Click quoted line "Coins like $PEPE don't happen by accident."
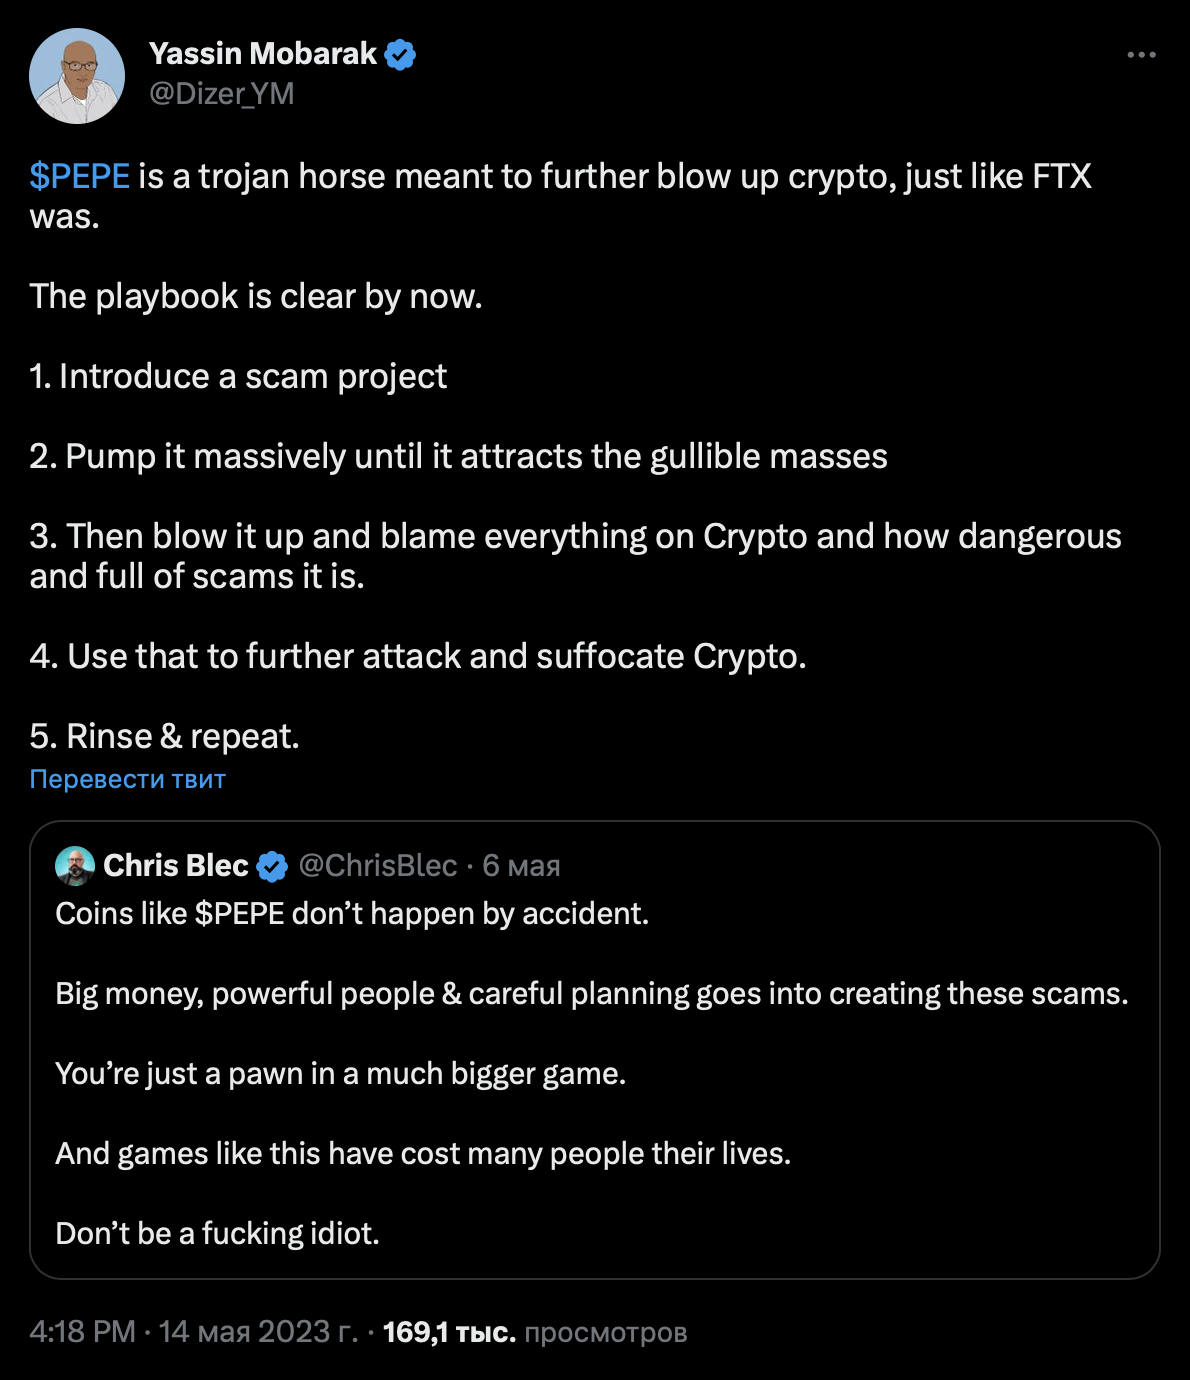 (352, 914)
